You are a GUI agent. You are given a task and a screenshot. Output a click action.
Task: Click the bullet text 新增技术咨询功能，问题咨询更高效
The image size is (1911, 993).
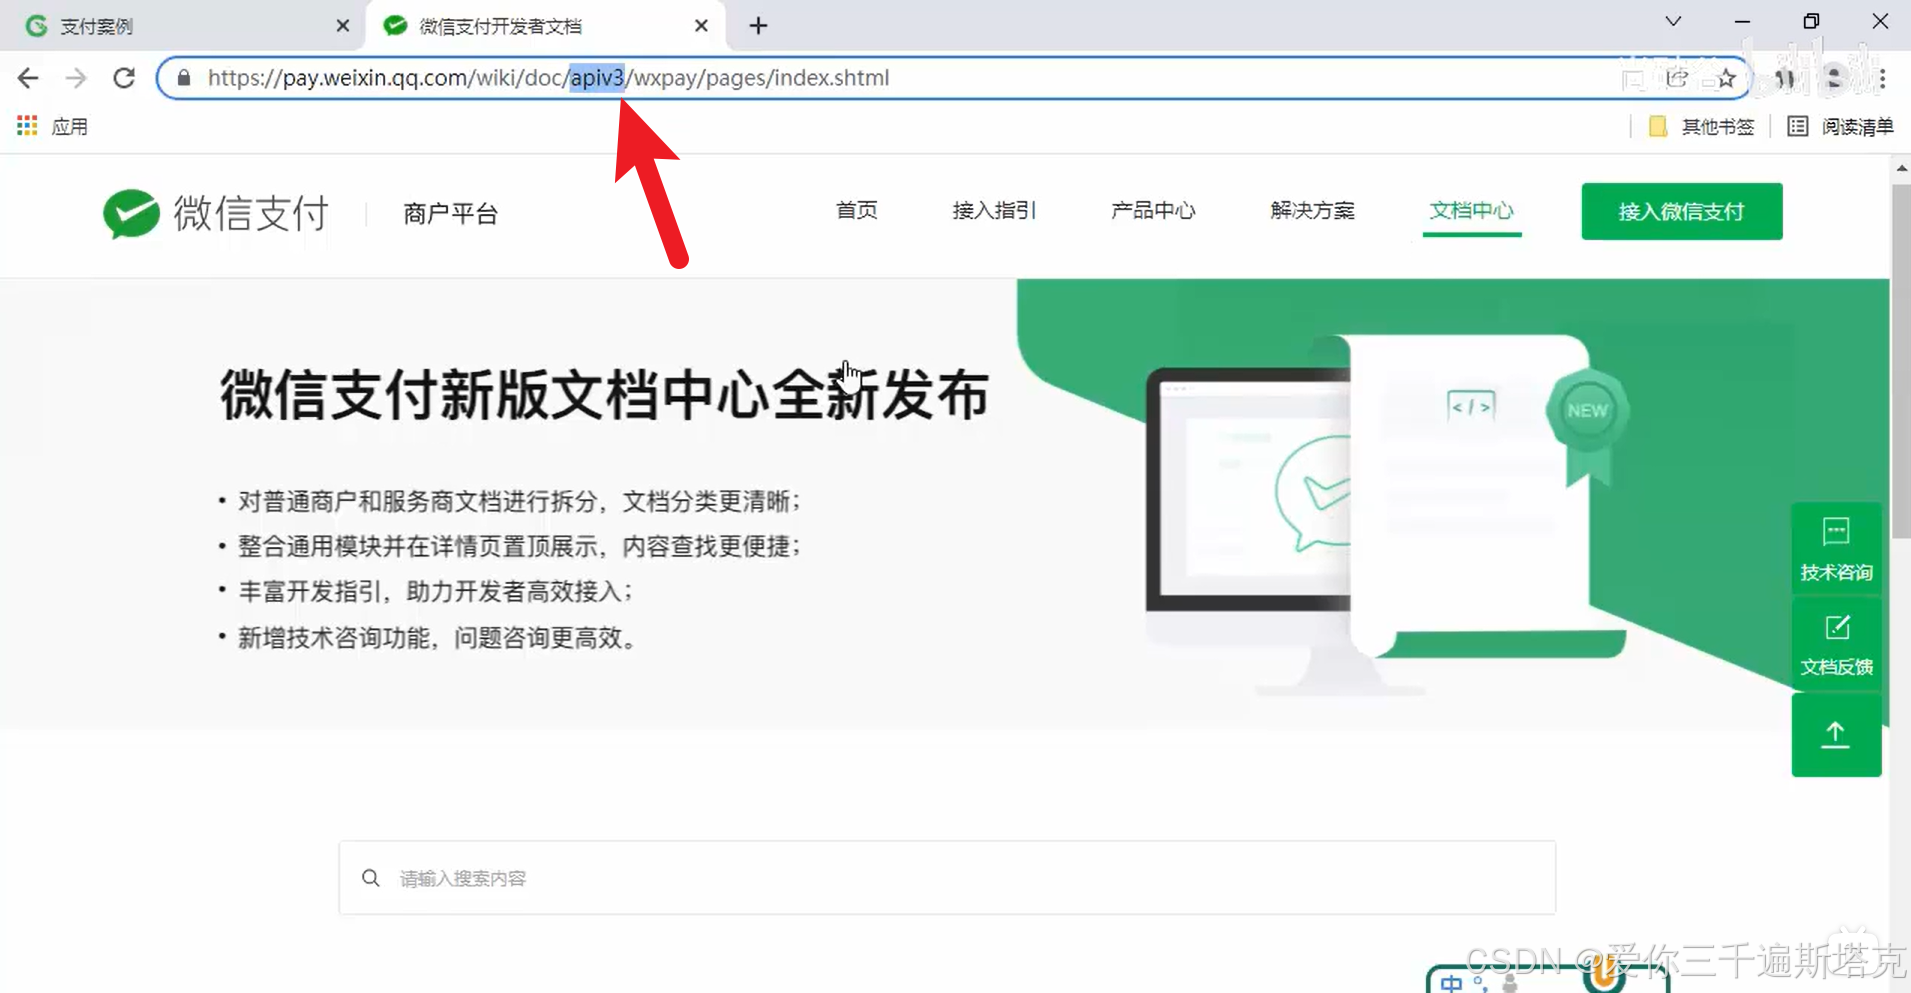pos(437,637)
